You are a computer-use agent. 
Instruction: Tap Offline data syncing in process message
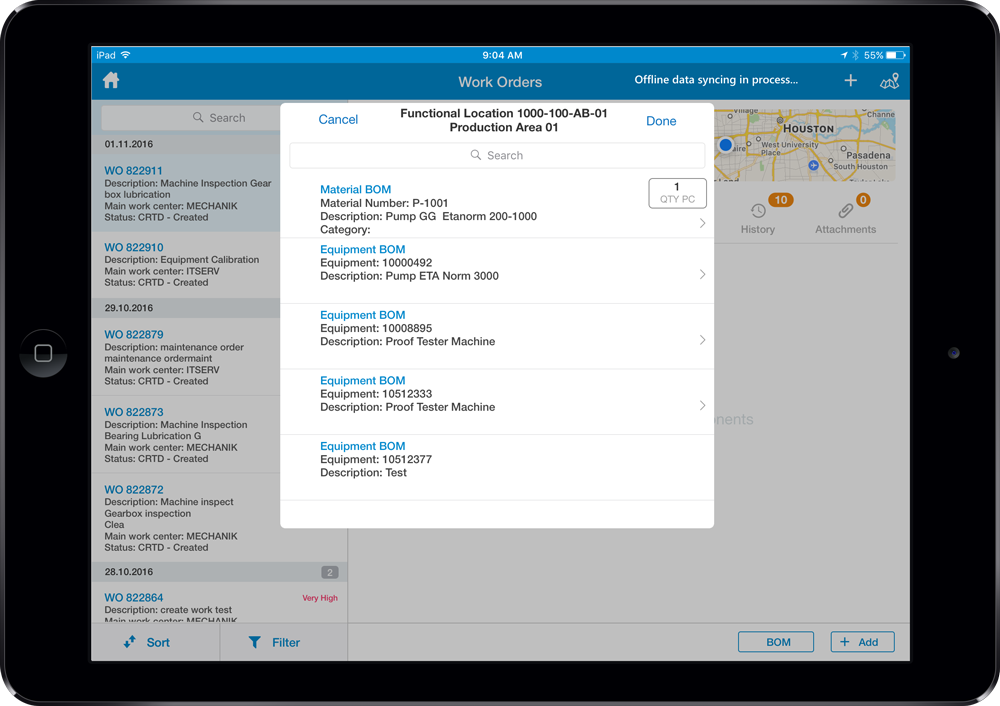click(x=716, y=80)
